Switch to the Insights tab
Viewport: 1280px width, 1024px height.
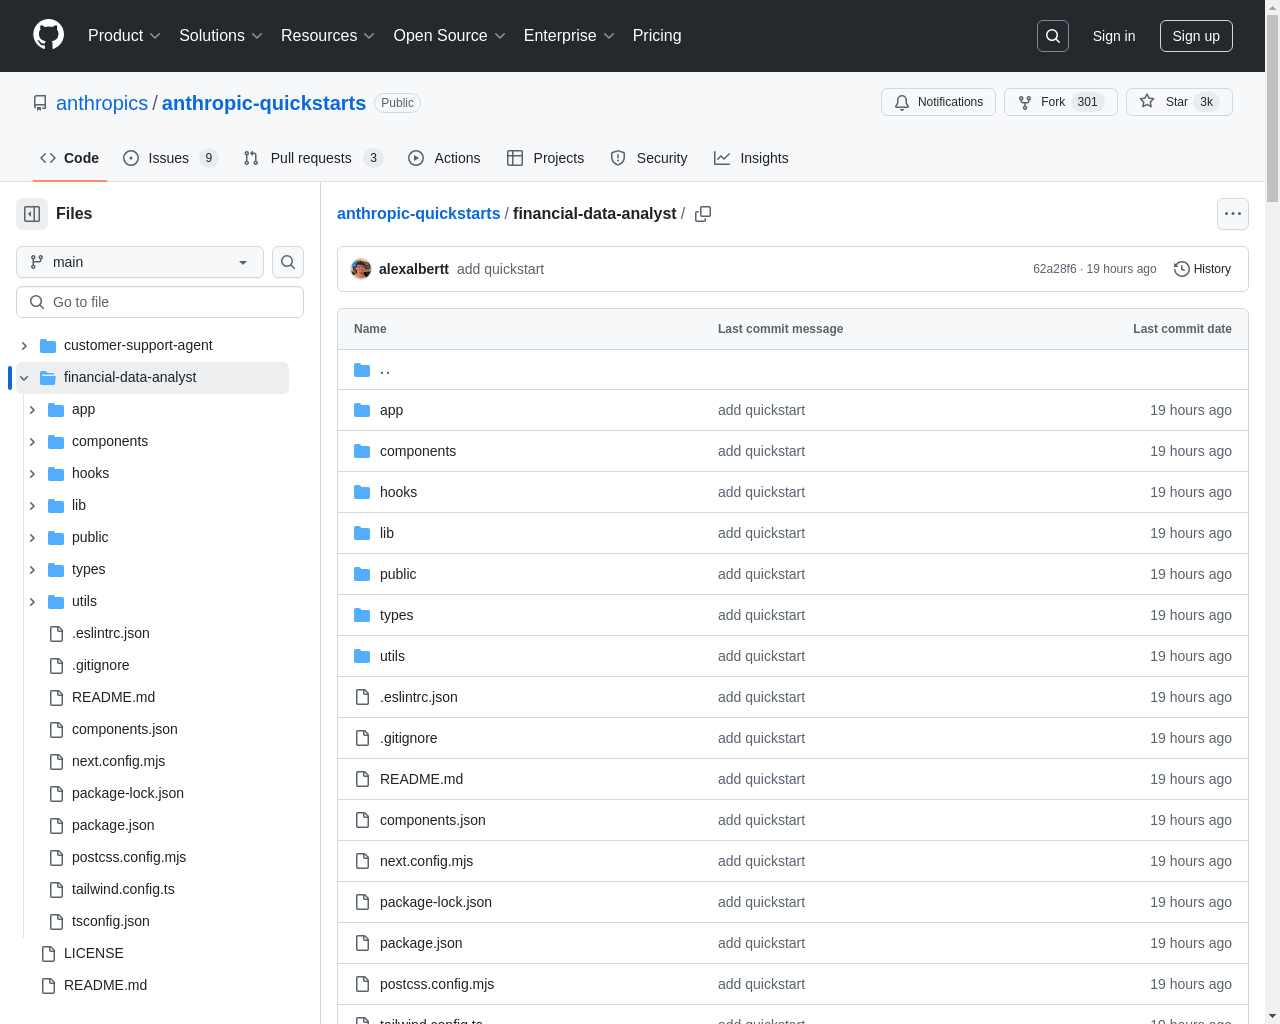[x=751, y=158]
